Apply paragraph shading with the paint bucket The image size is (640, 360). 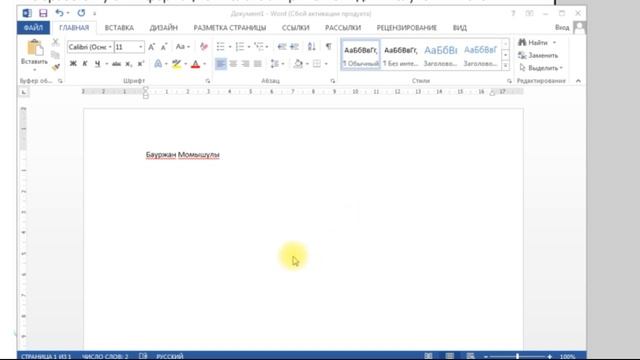point(298,64)
